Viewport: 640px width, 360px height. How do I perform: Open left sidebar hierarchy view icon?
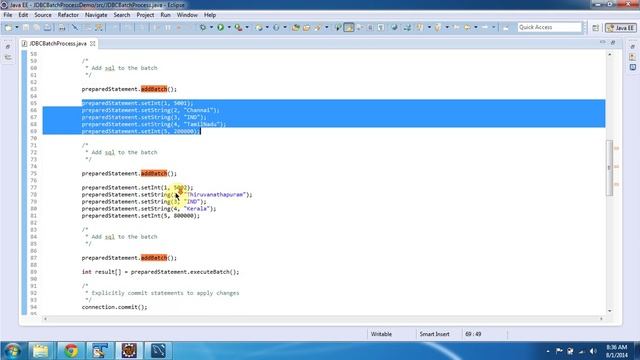8,58
